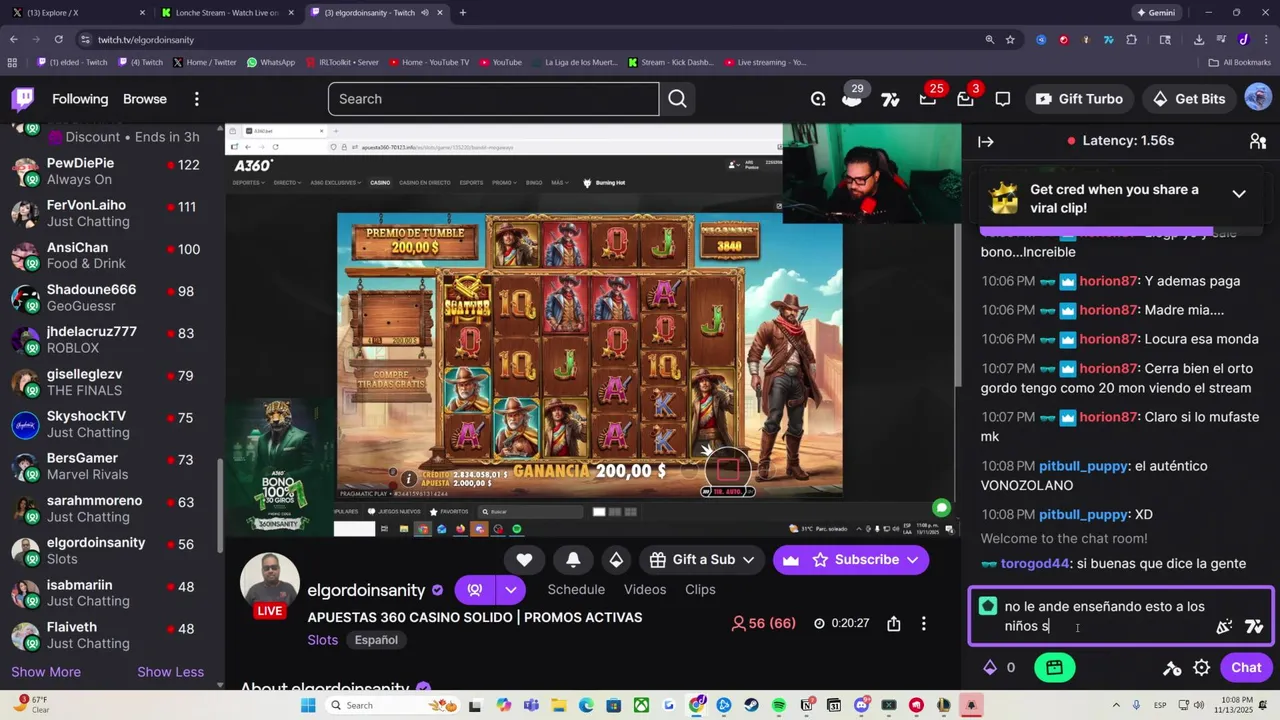The width and height of the screenshot is (1280, 720).
Task: Expand the viral clip callout chevron
Action: (x=1239, y=194)
